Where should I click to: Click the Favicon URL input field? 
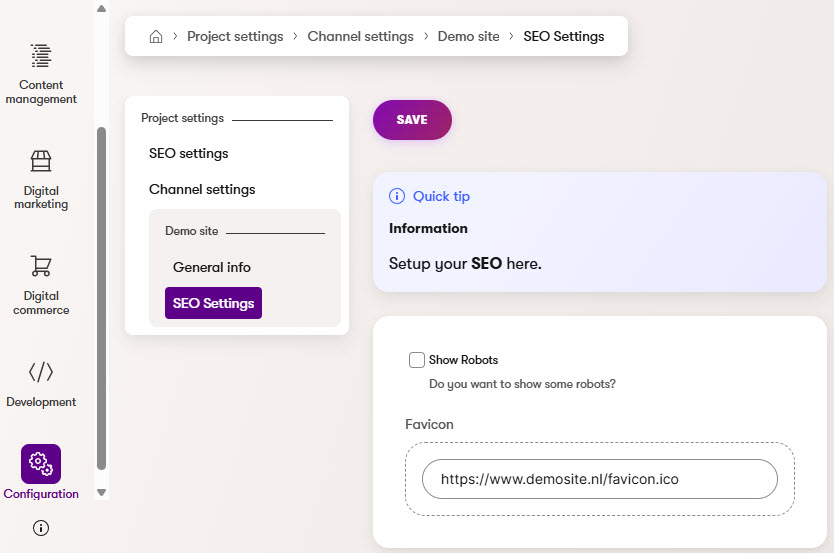click(599, 479)
